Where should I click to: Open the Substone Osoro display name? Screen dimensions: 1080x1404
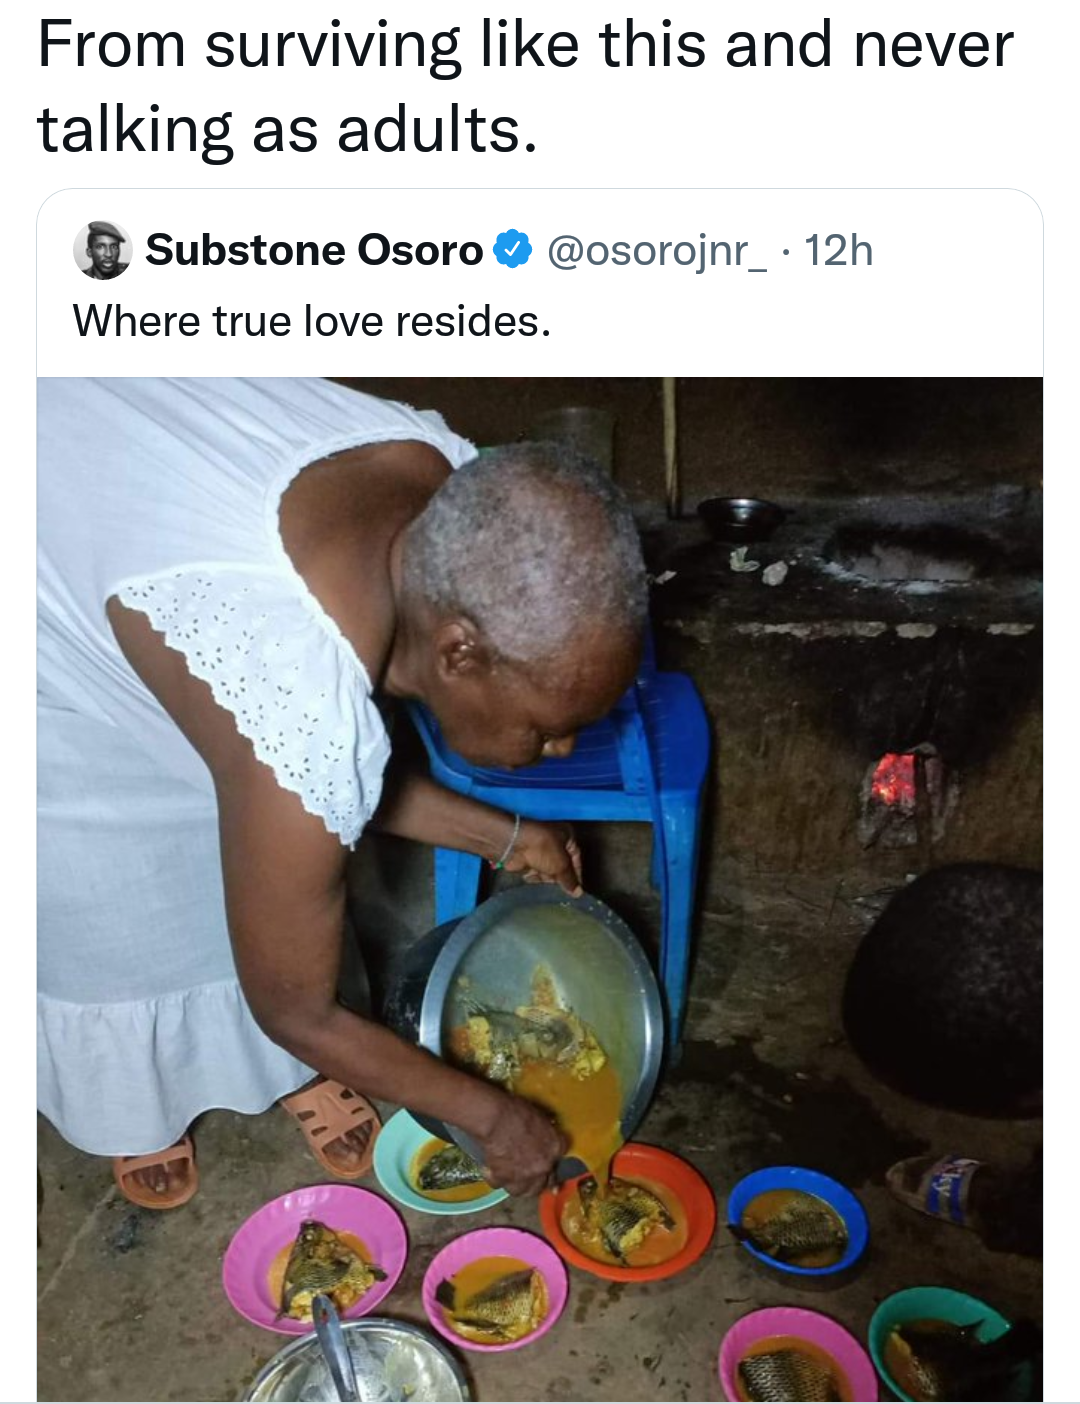pyautogui.click(x=314, y=250)
